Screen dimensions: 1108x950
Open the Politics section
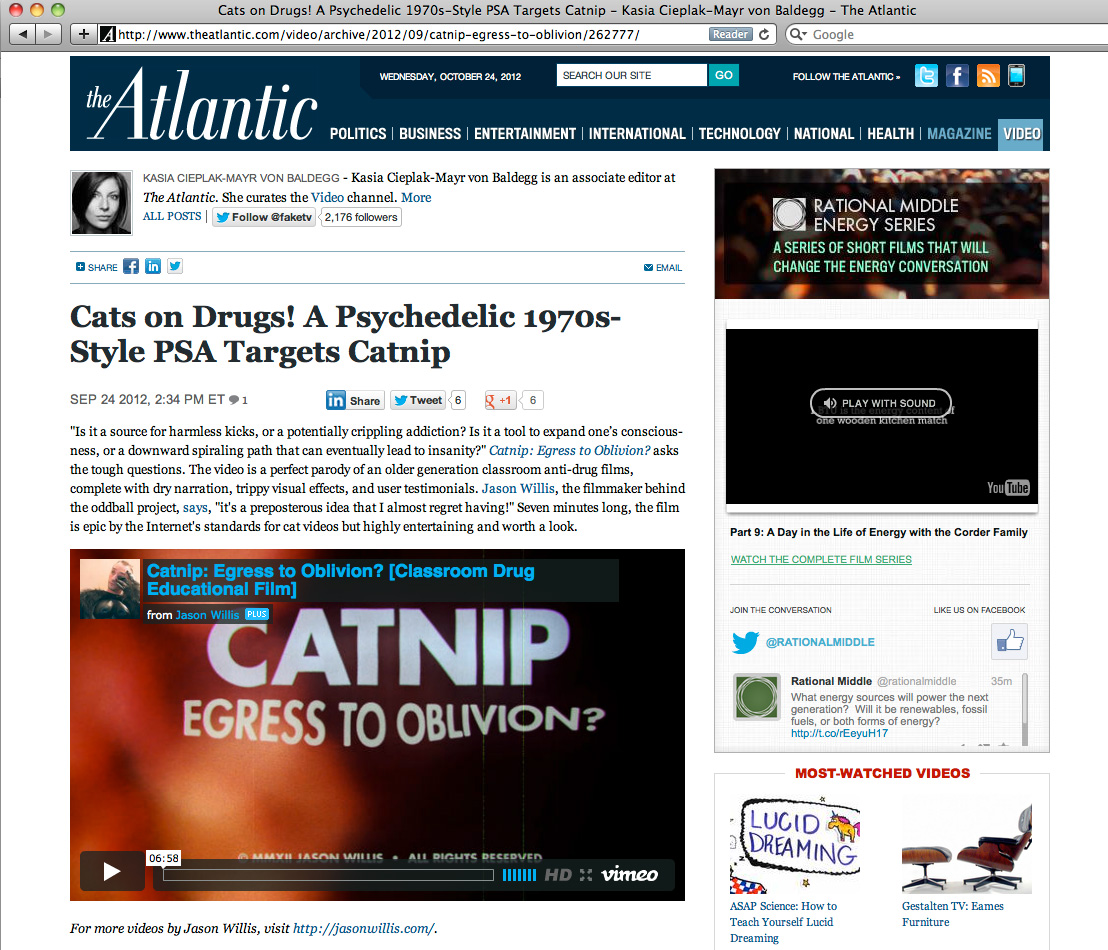coord(358,134)
